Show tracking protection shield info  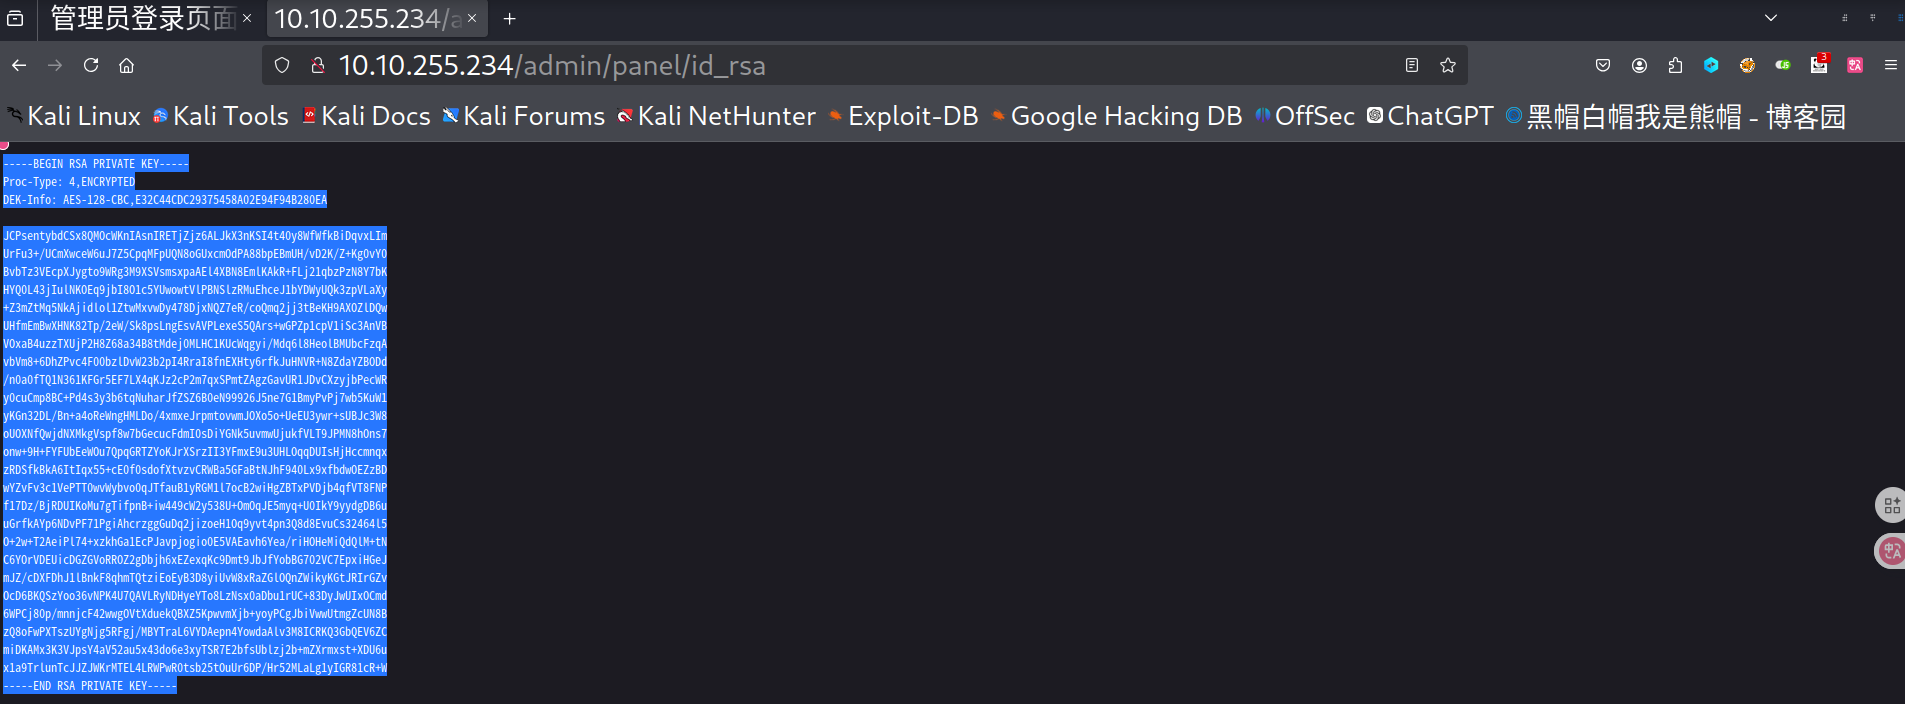click(282, 65)
